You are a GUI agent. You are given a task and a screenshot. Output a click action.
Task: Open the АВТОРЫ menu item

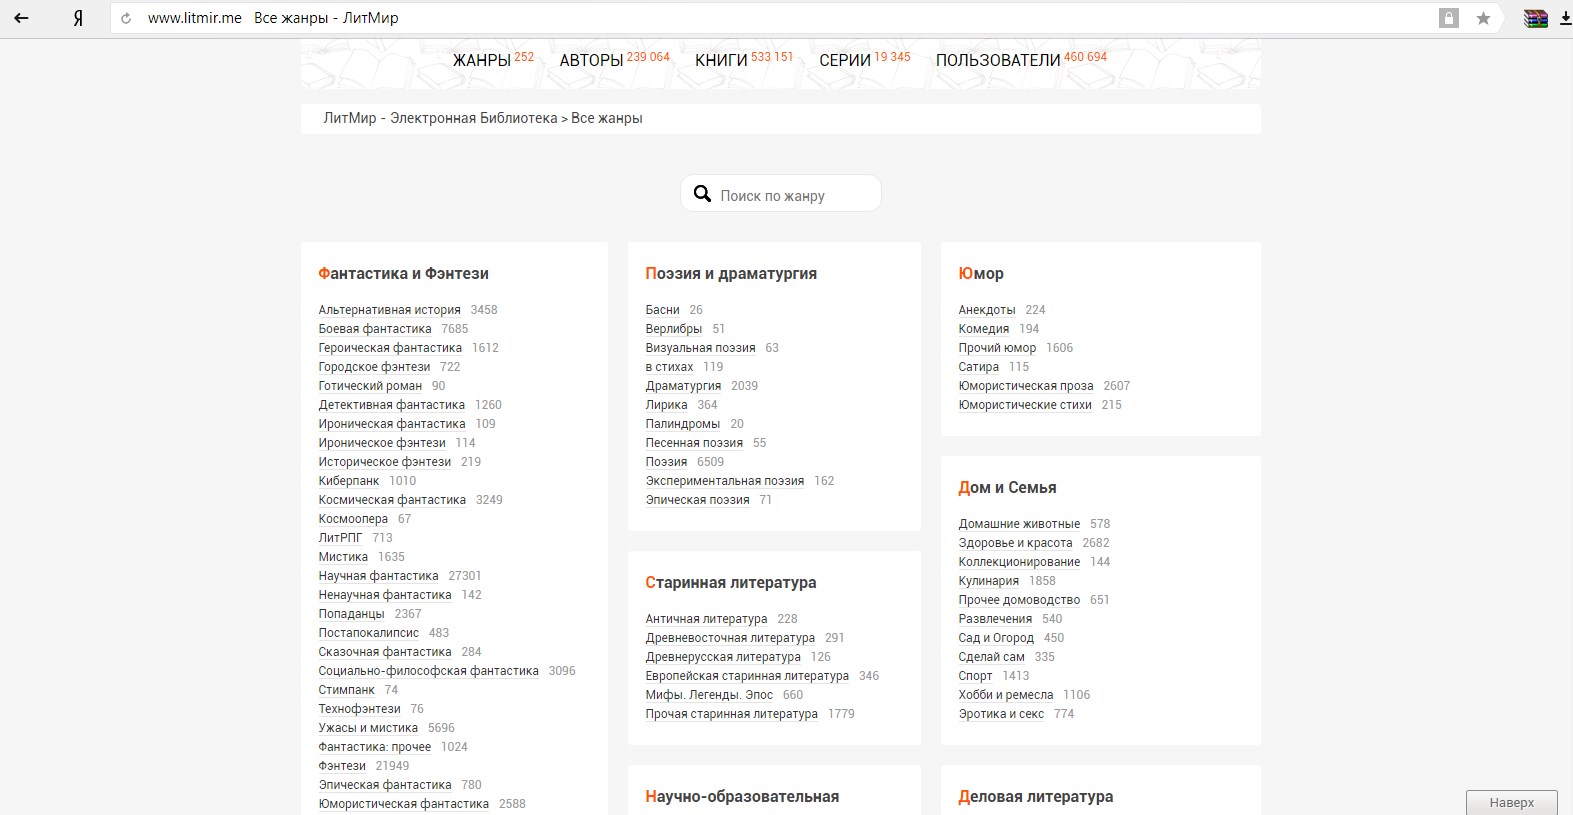pyautogui.click(x=591, y=61)
